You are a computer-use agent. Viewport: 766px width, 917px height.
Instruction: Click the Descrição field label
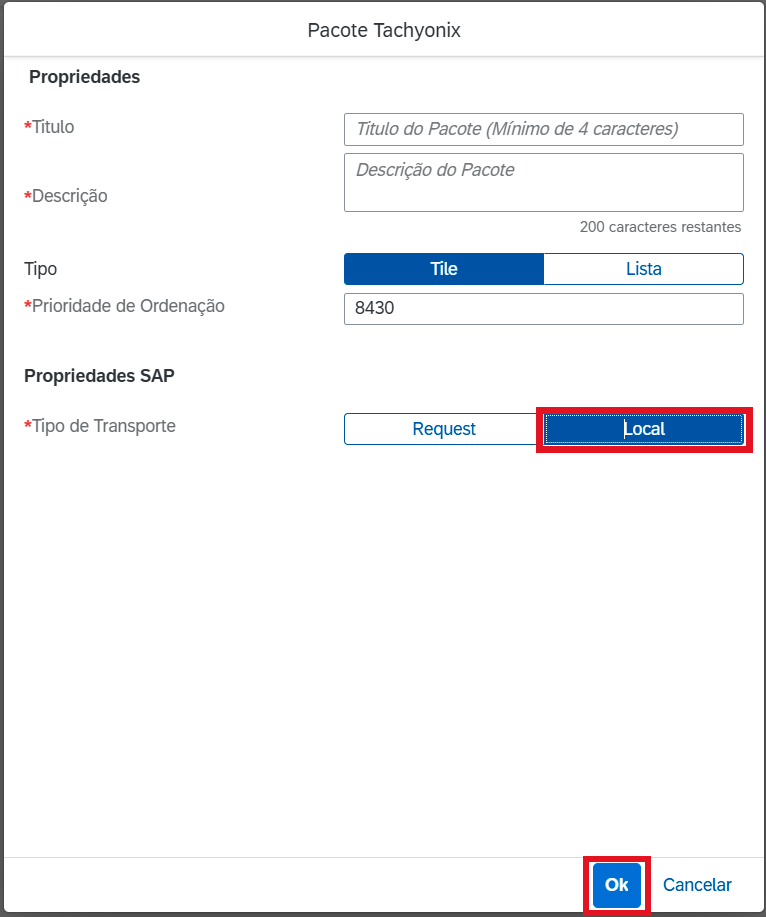70,196
